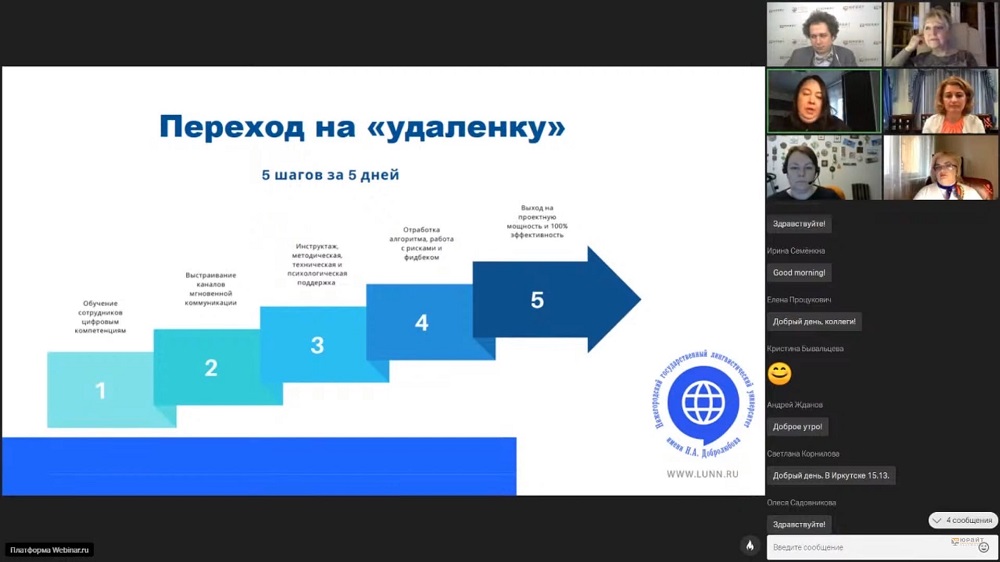Click chat author name Олеся Садовникова
1000x562 pixels.
pyautogui.click(x=802, y=503)
